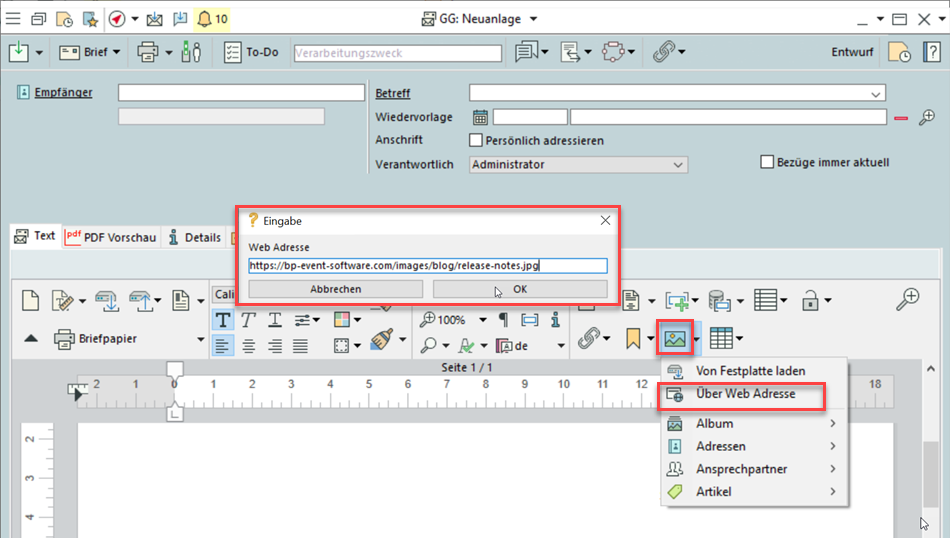This screenshot has height=538, width=950.
Task: Click the Web Adresse input field
Action: point(427,266)
